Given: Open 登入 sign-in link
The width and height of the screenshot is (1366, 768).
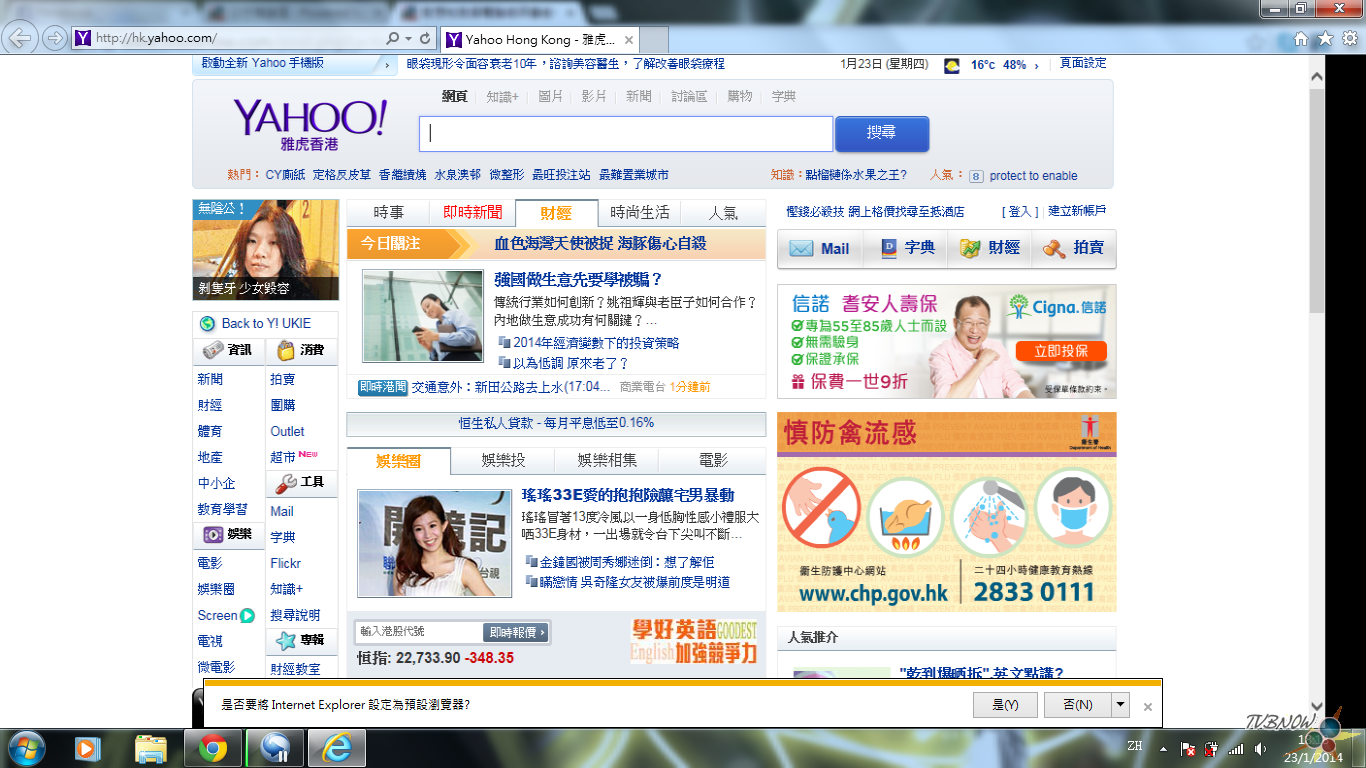Looking at the screenshot, I should point(1019,212).
